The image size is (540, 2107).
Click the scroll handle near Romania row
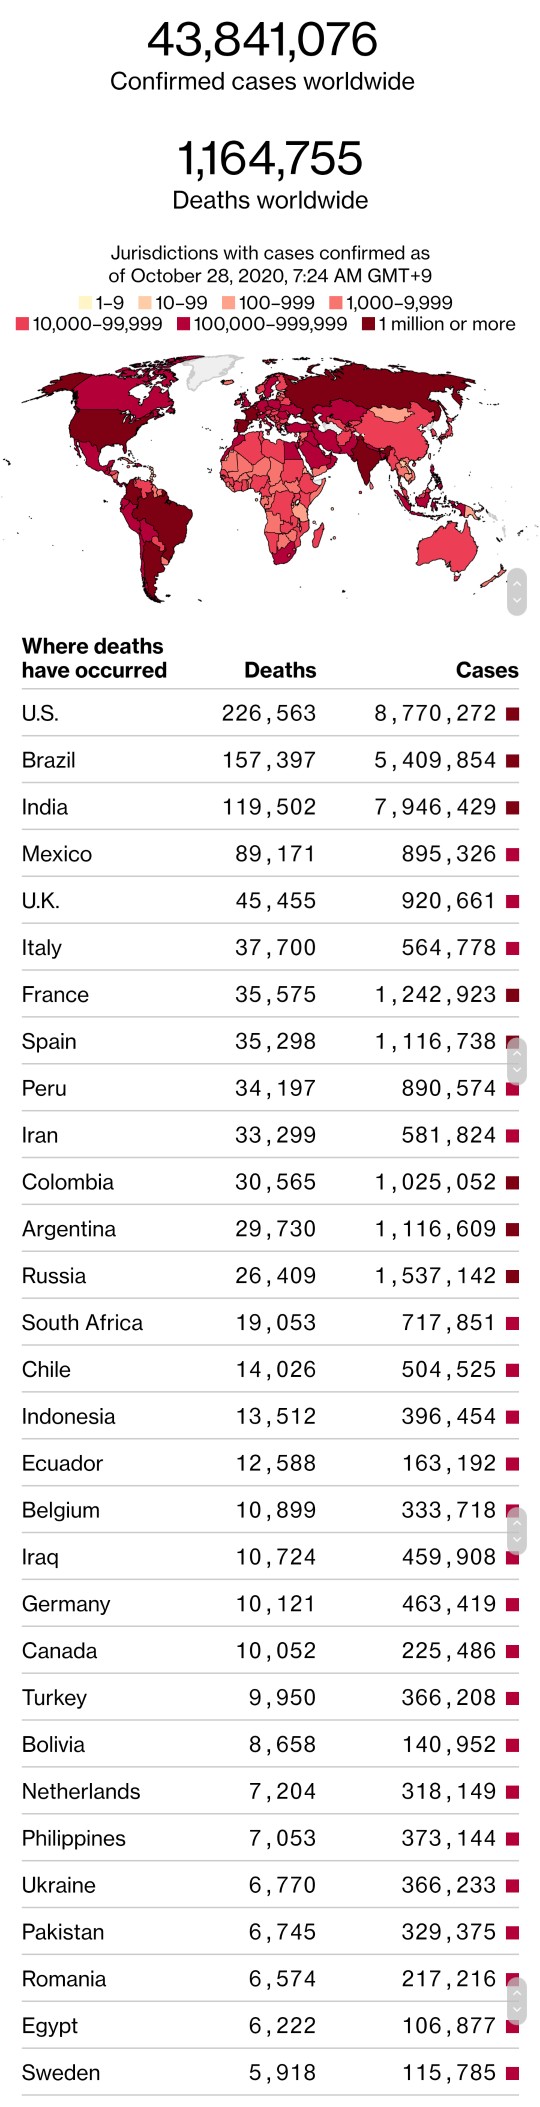tap(517, 2000)
